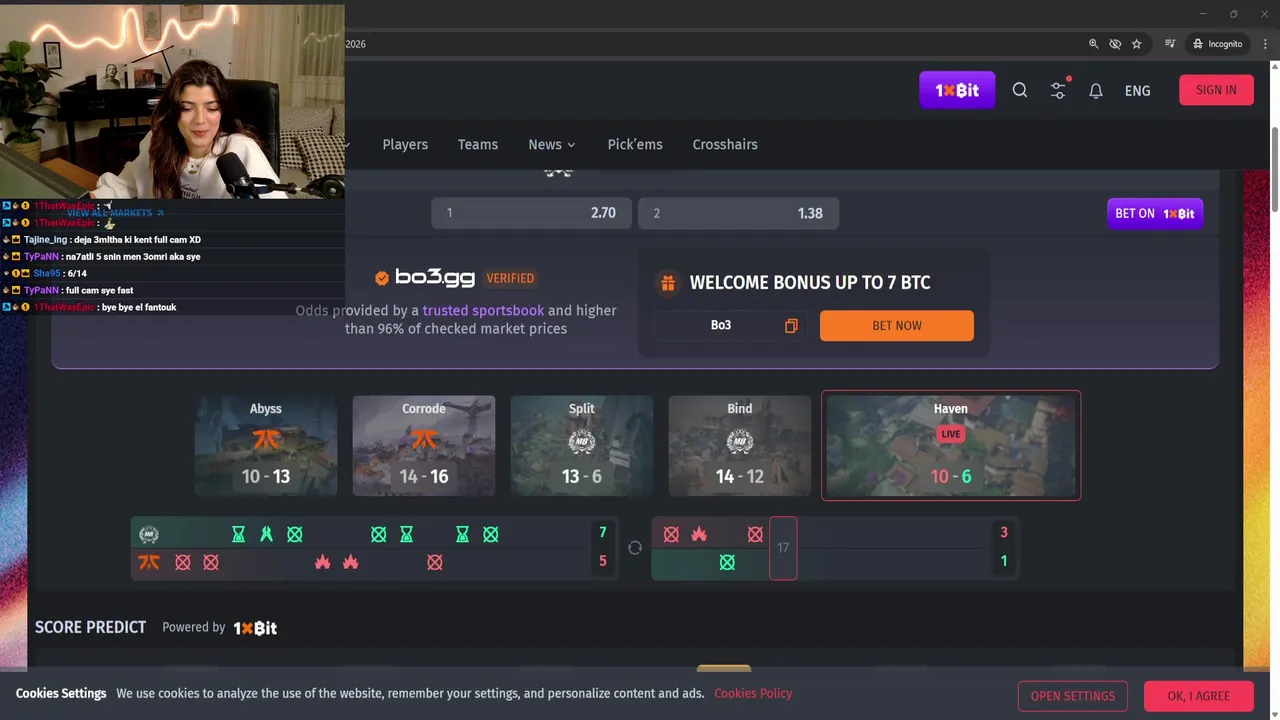Image resolution: width=1280 pixels, height=720 pixels.
Task: Select the Split map card 13-6
Action: (582, 446)
